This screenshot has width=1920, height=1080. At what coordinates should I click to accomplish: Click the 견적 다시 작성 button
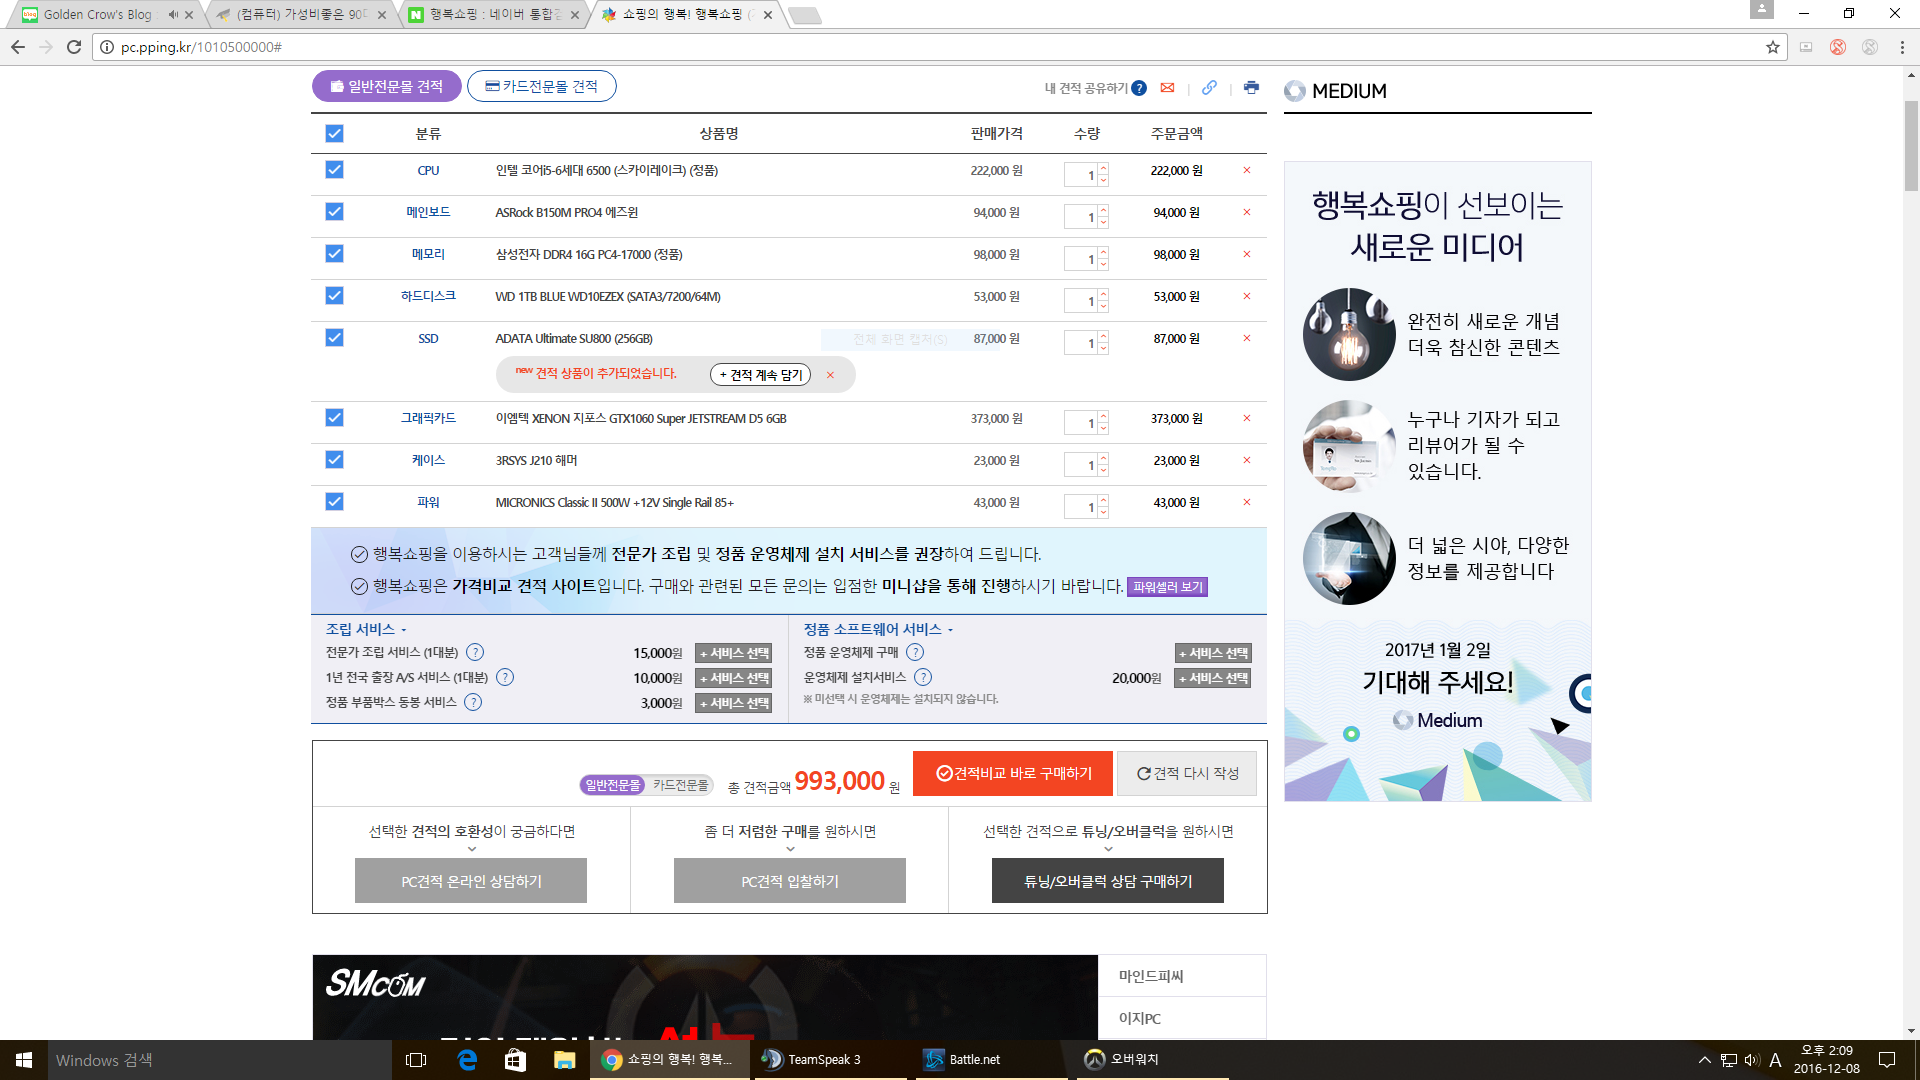(x=1187, y=774)
